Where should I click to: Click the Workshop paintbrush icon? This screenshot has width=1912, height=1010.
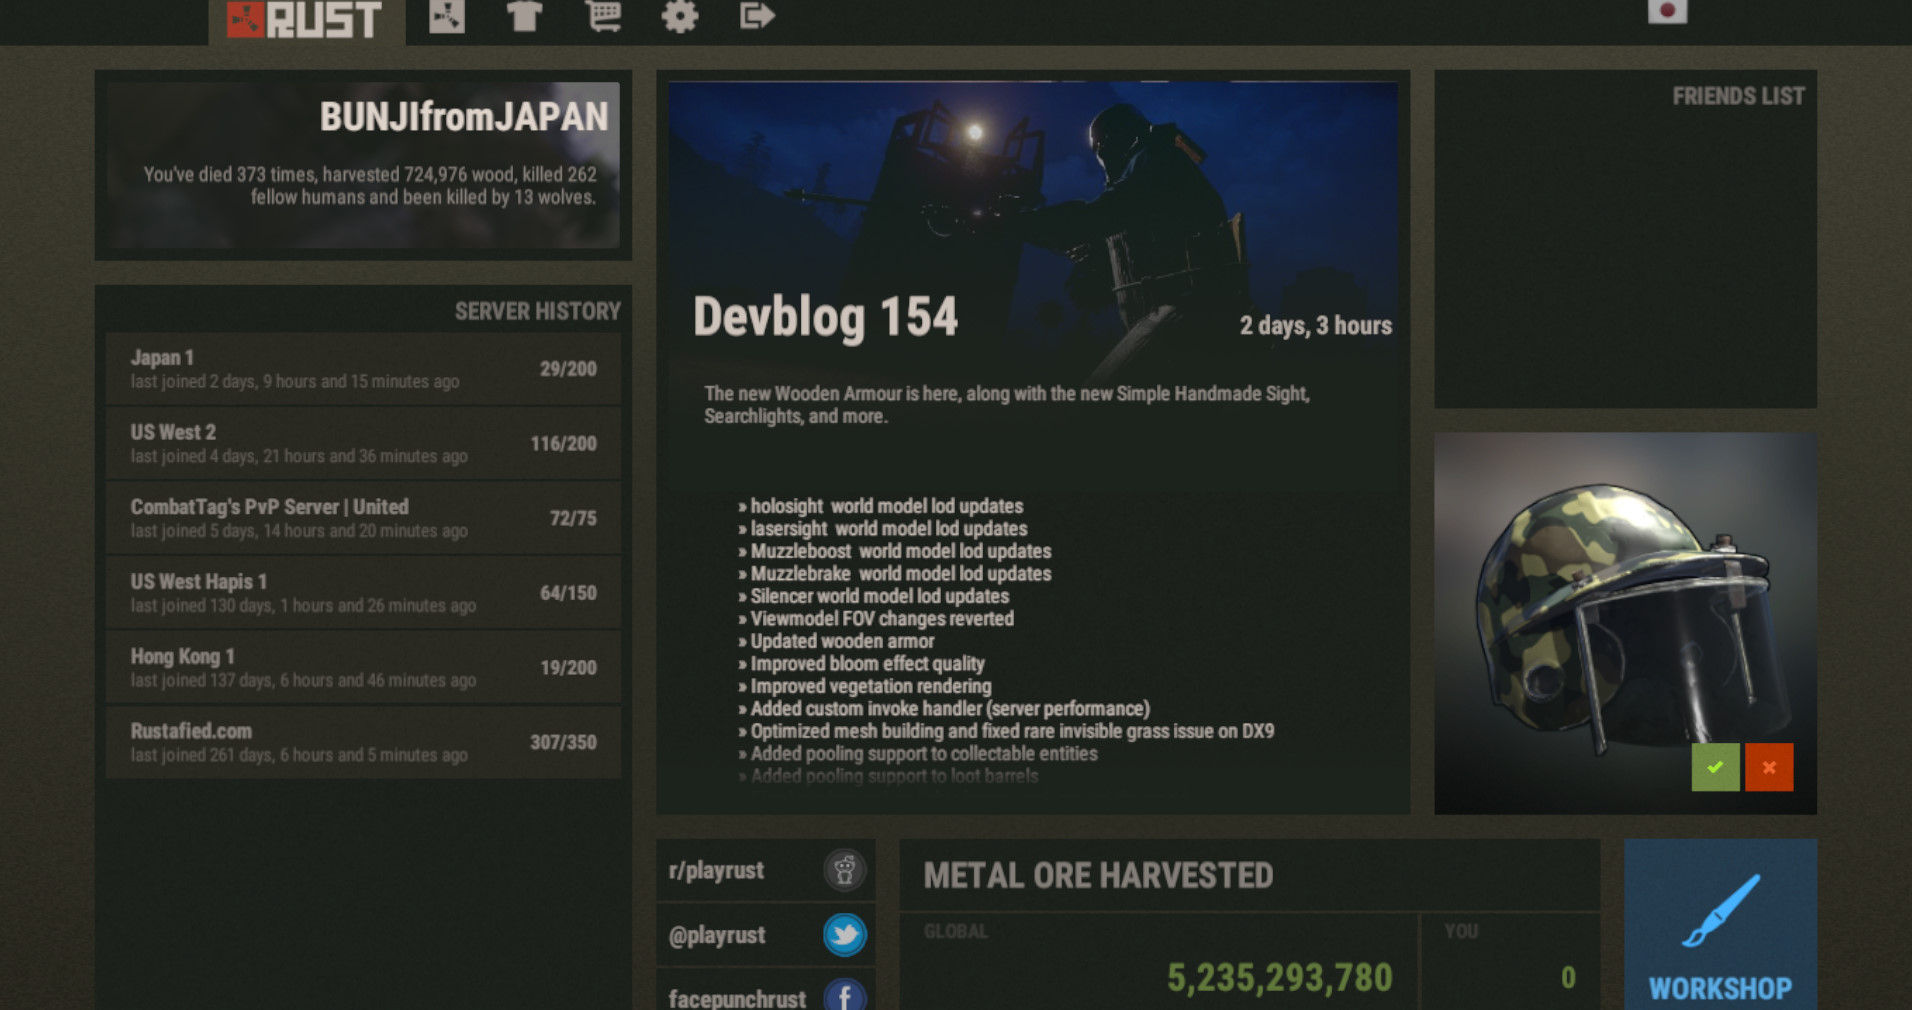pos(1721,910)
